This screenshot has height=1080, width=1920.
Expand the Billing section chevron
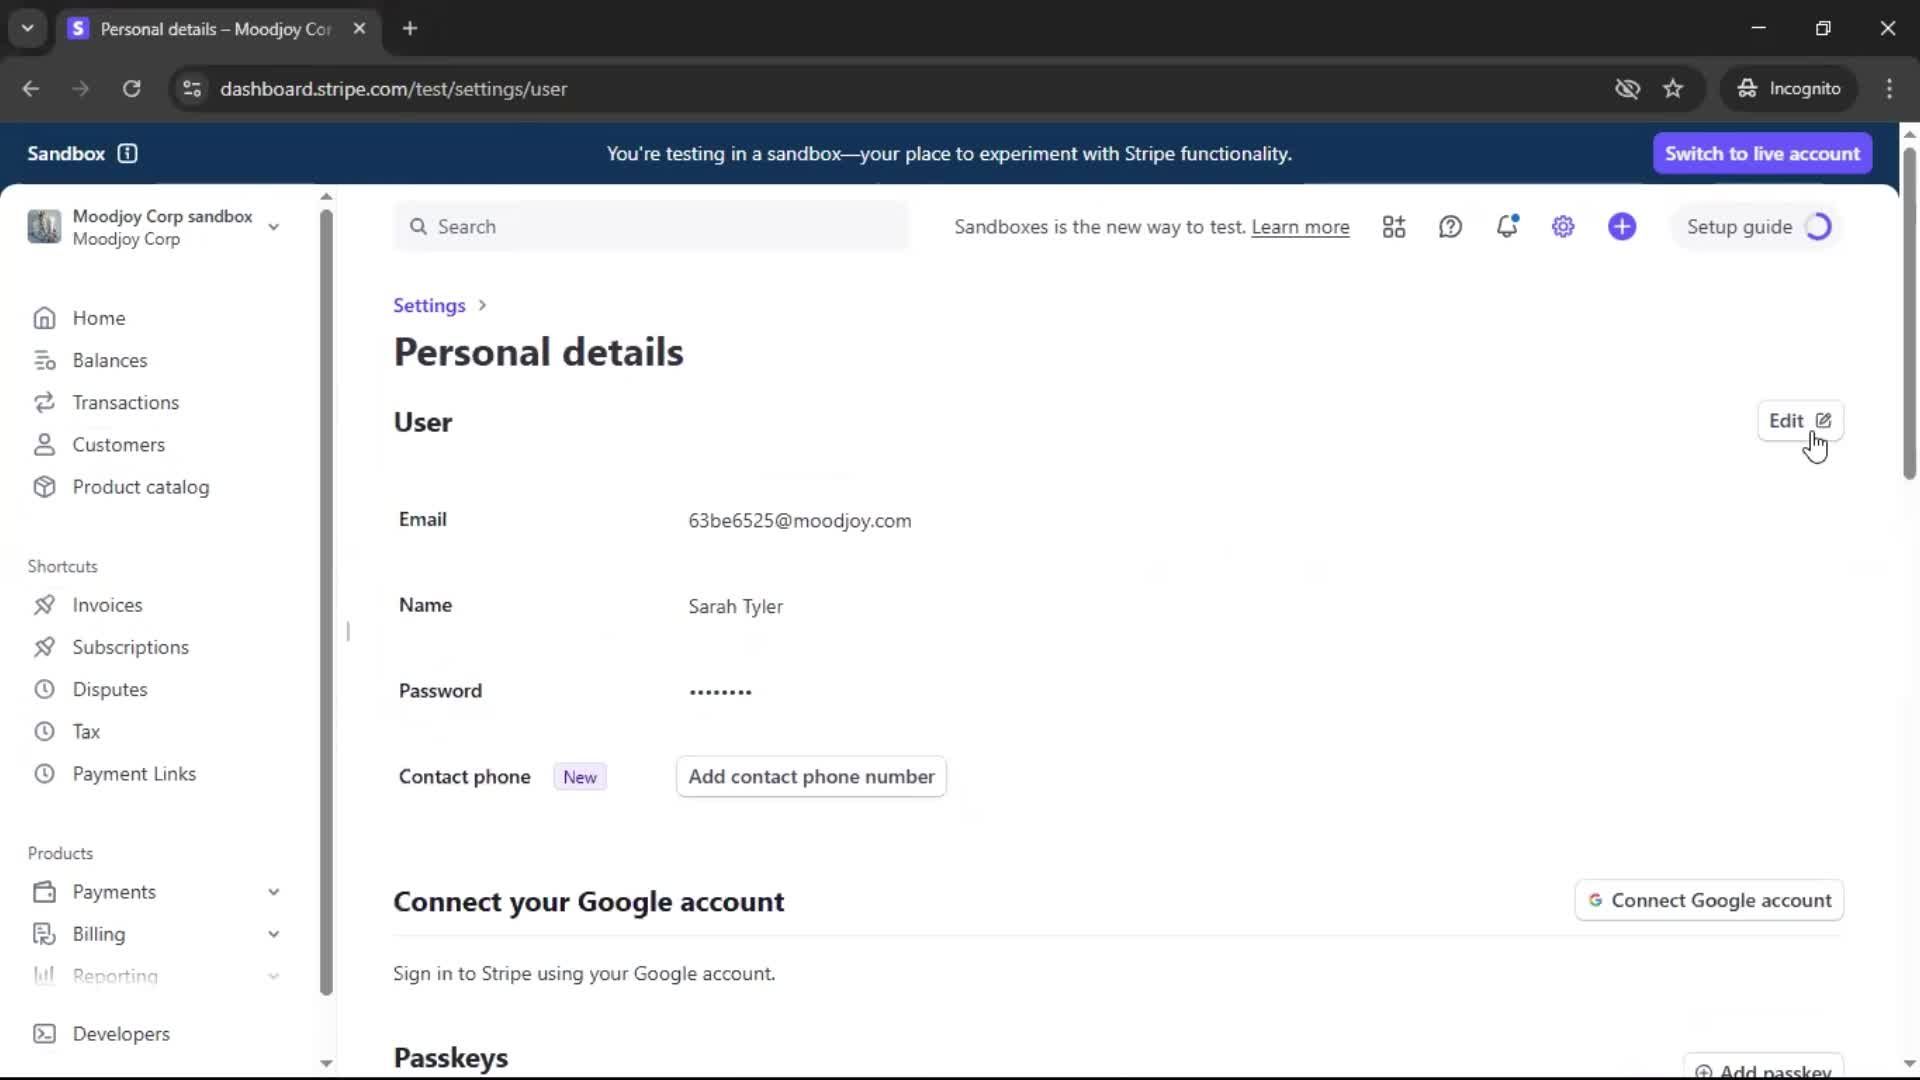pos(273,934)
